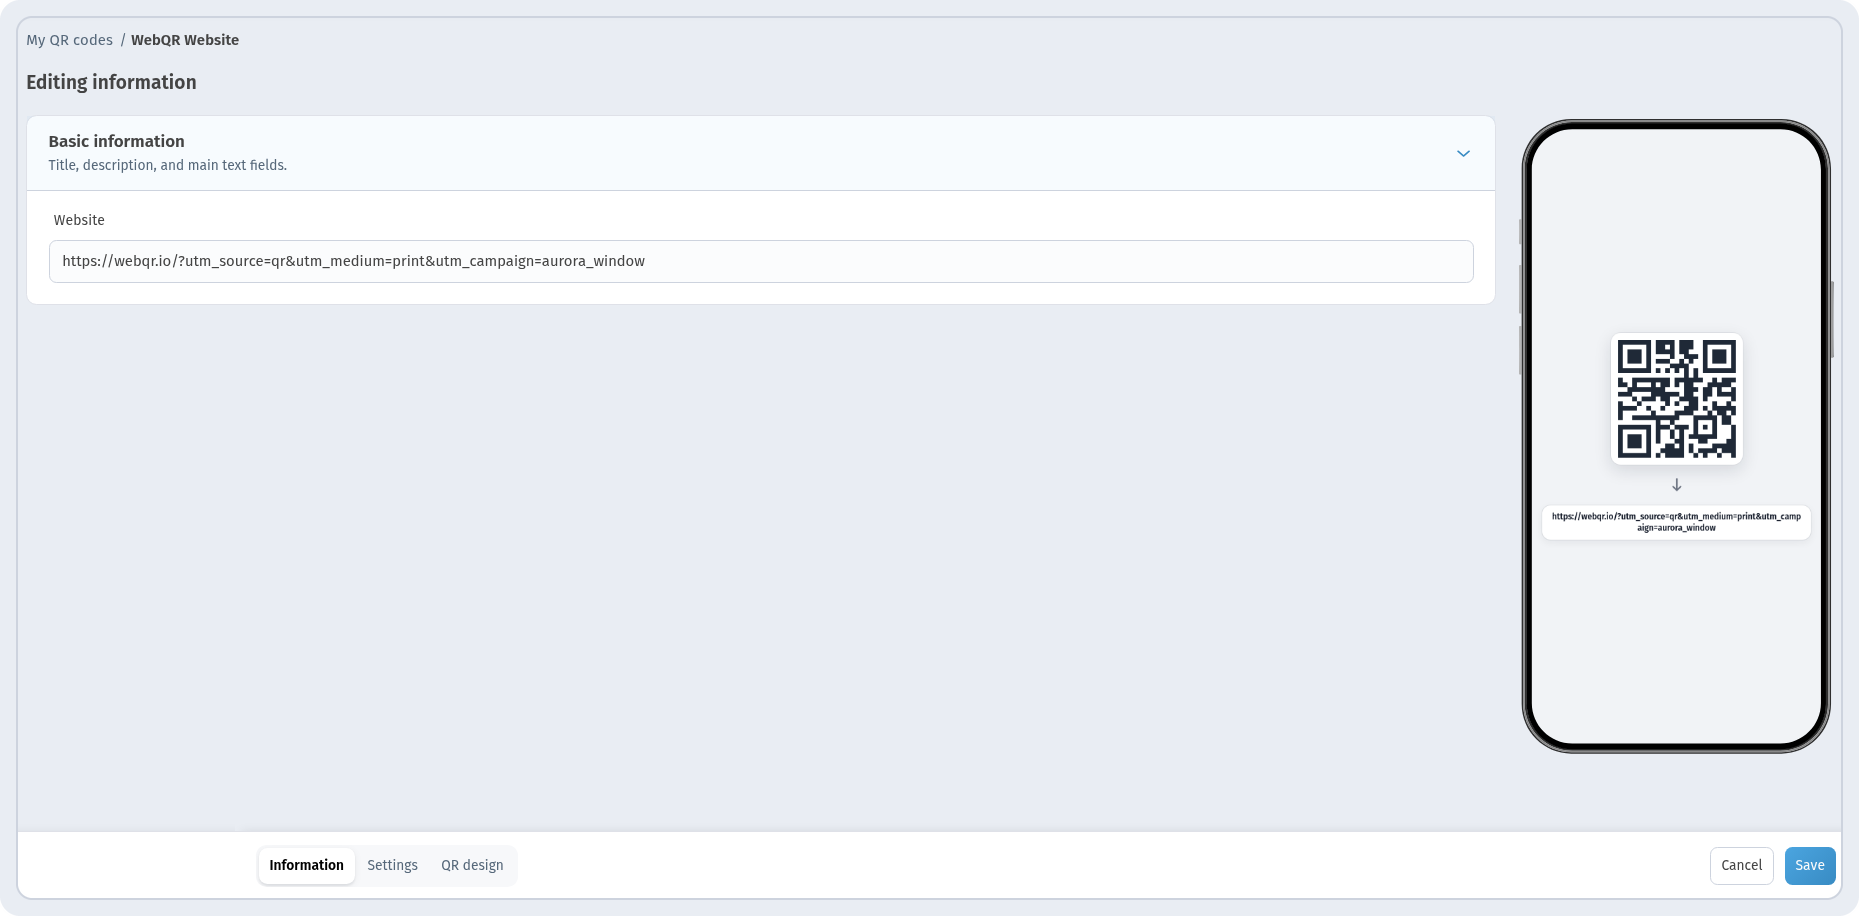
Task: Click the down arrow under QR code
Action: click(x=1677, y=485)
